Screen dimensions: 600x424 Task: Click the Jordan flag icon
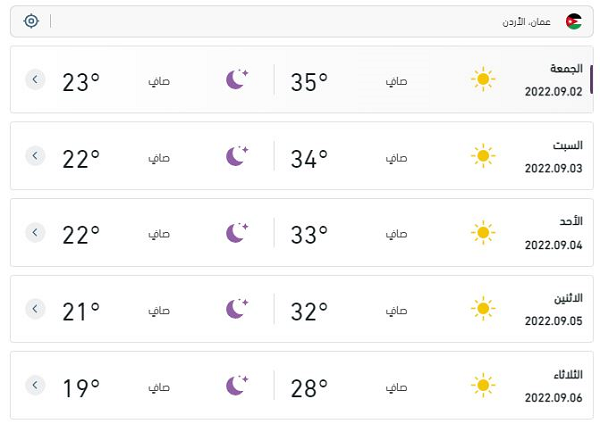(573, 21)
